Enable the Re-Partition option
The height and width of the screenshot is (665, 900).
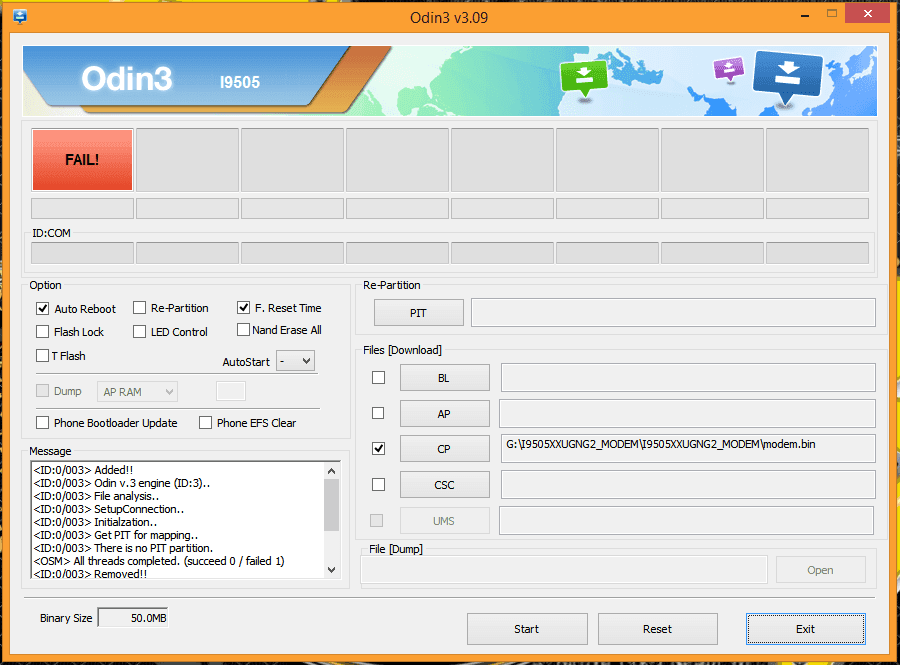coord(139,308)
